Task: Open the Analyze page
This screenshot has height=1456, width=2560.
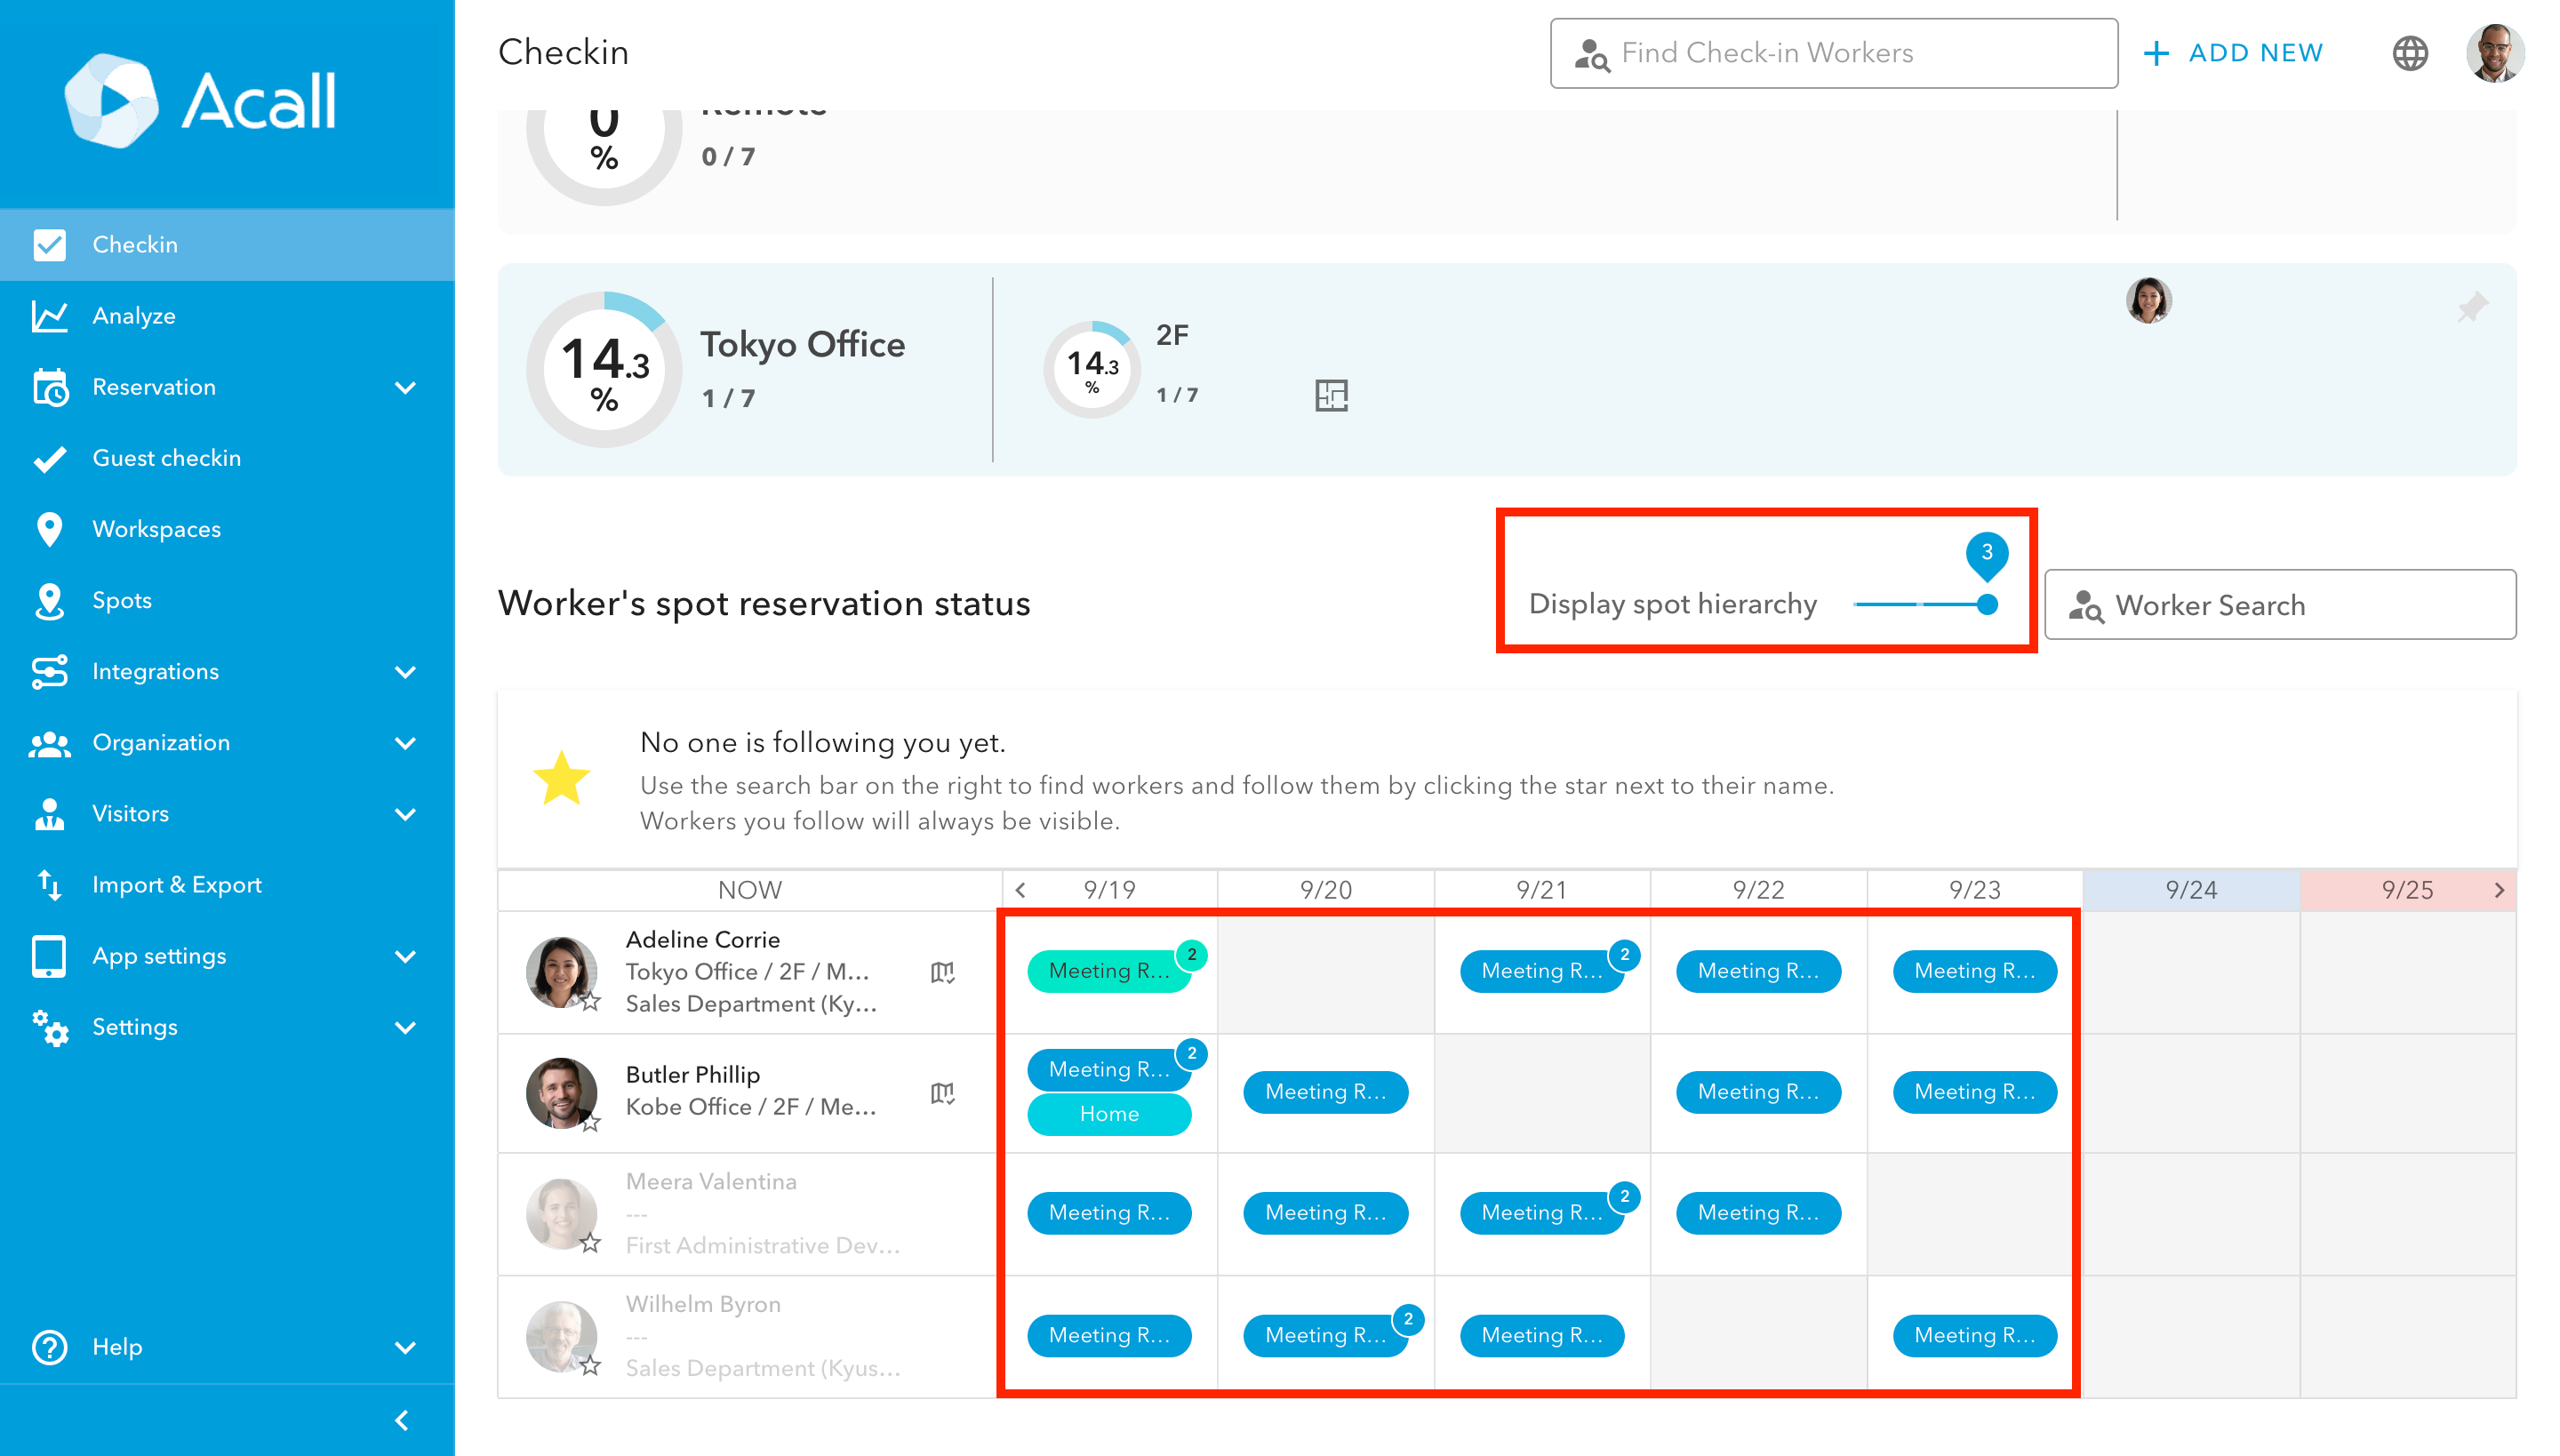Action: pos(134,316)
